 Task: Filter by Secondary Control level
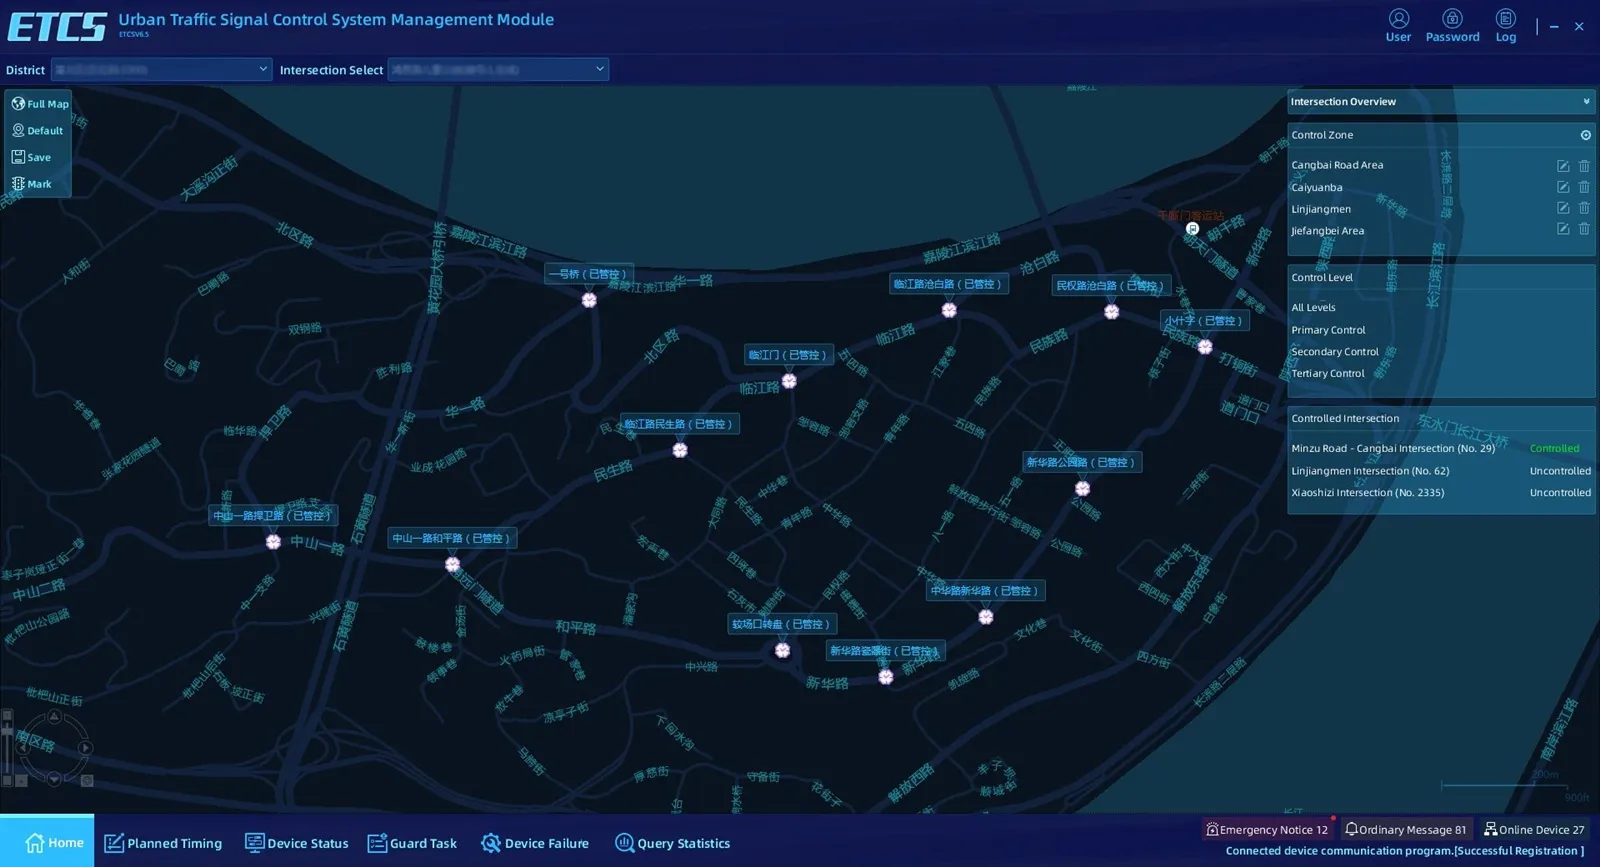pos(1335,352)
